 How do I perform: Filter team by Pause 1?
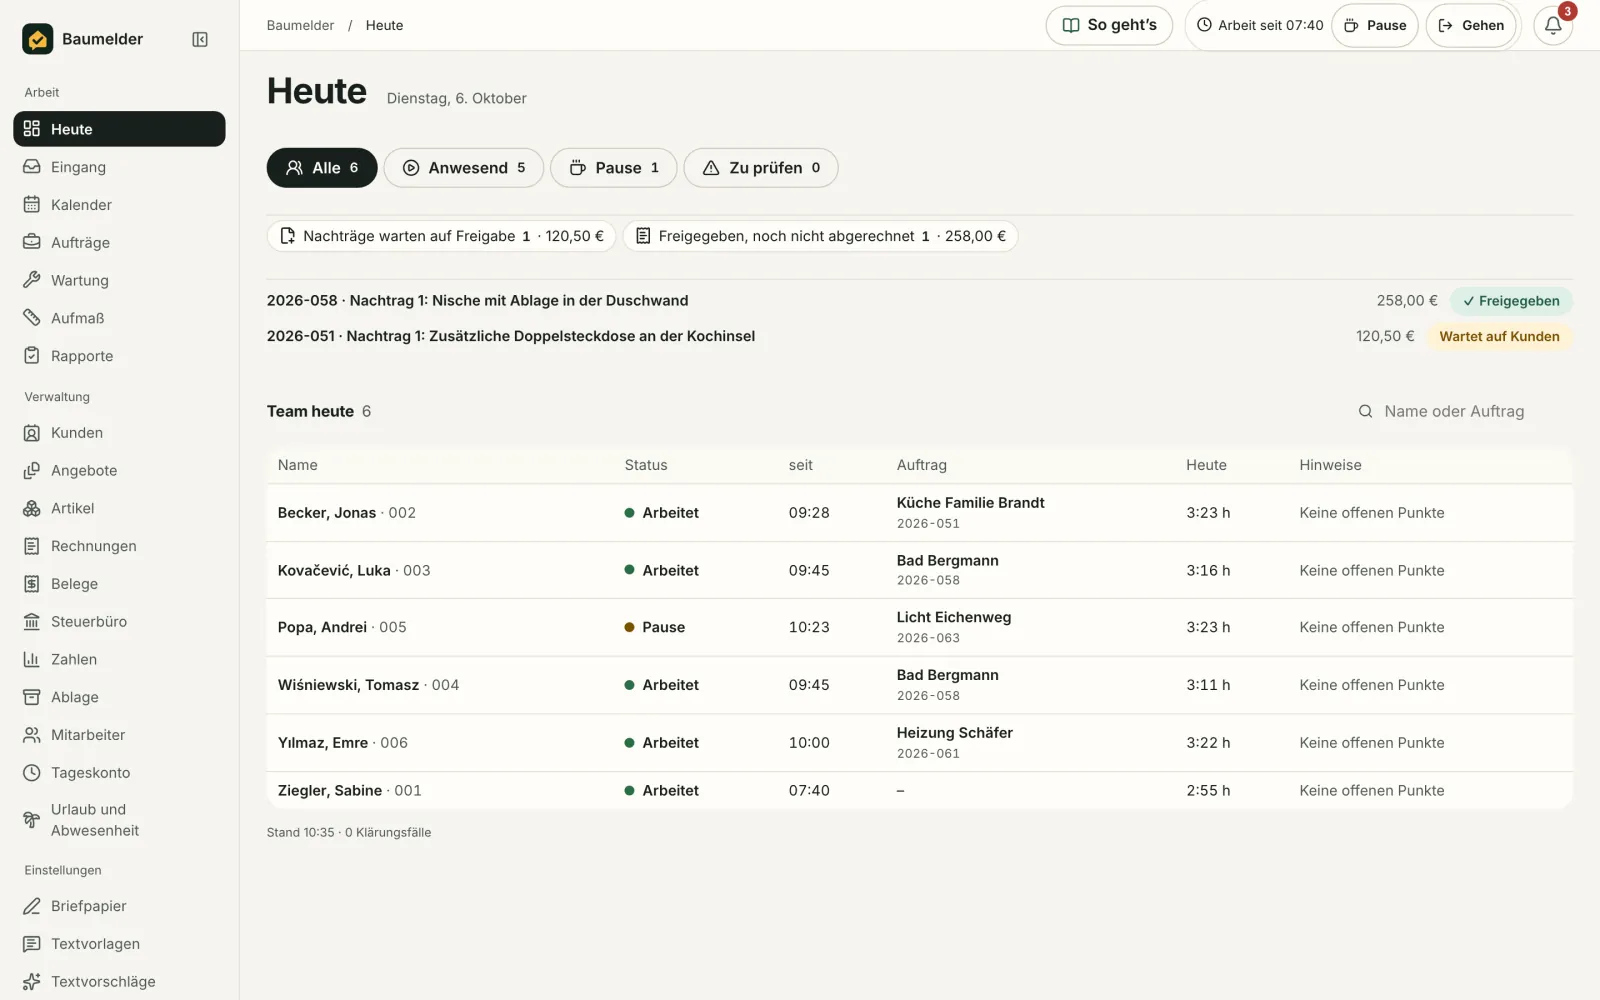(x=614, y=168)
